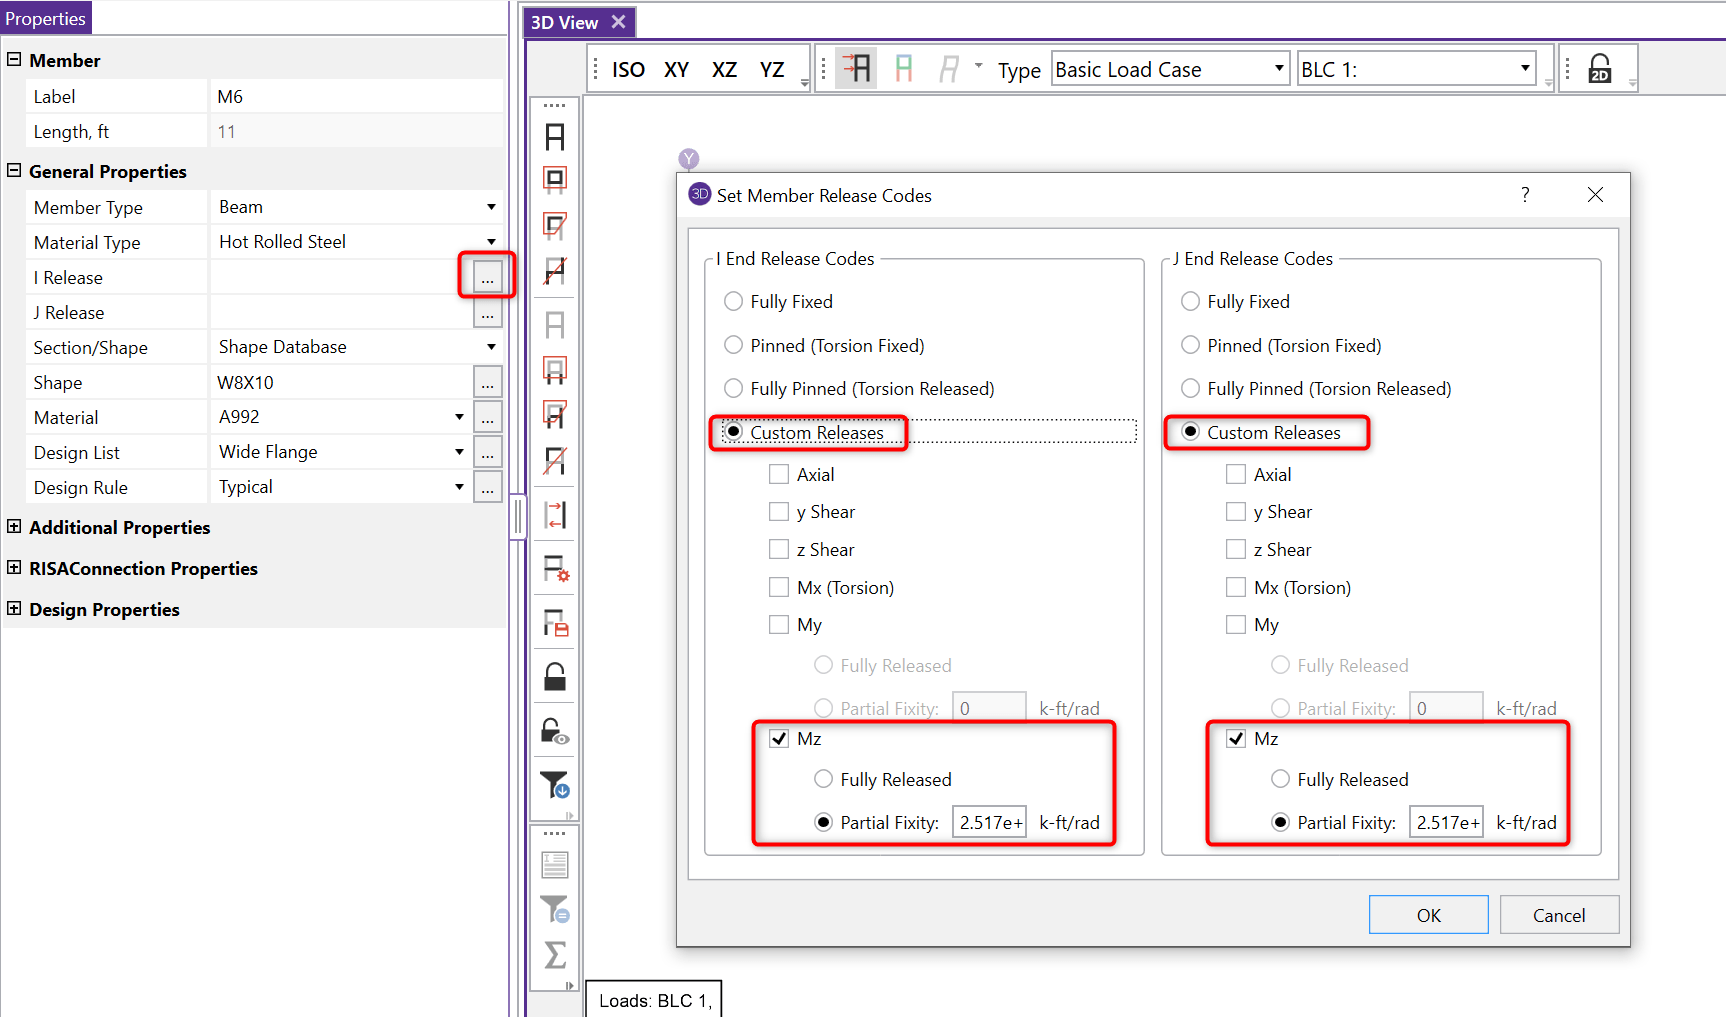Viewport: 1726px width, 1017px height.
Task: Click the member with gear icon
Action: (555, 569)
